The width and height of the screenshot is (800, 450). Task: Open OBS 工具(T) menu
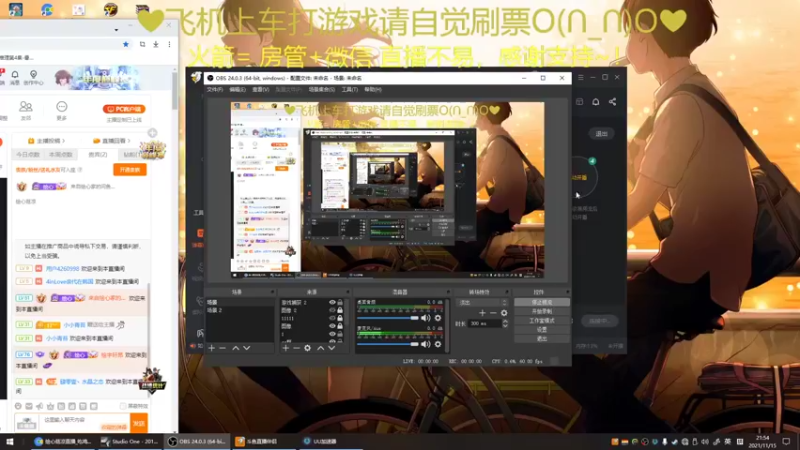point(349,89)
